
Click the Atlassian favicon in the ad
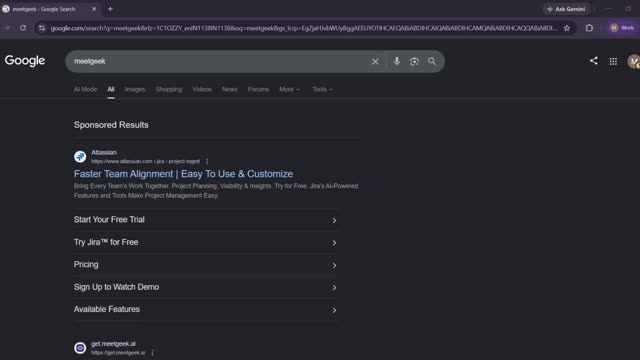(80, 156)
